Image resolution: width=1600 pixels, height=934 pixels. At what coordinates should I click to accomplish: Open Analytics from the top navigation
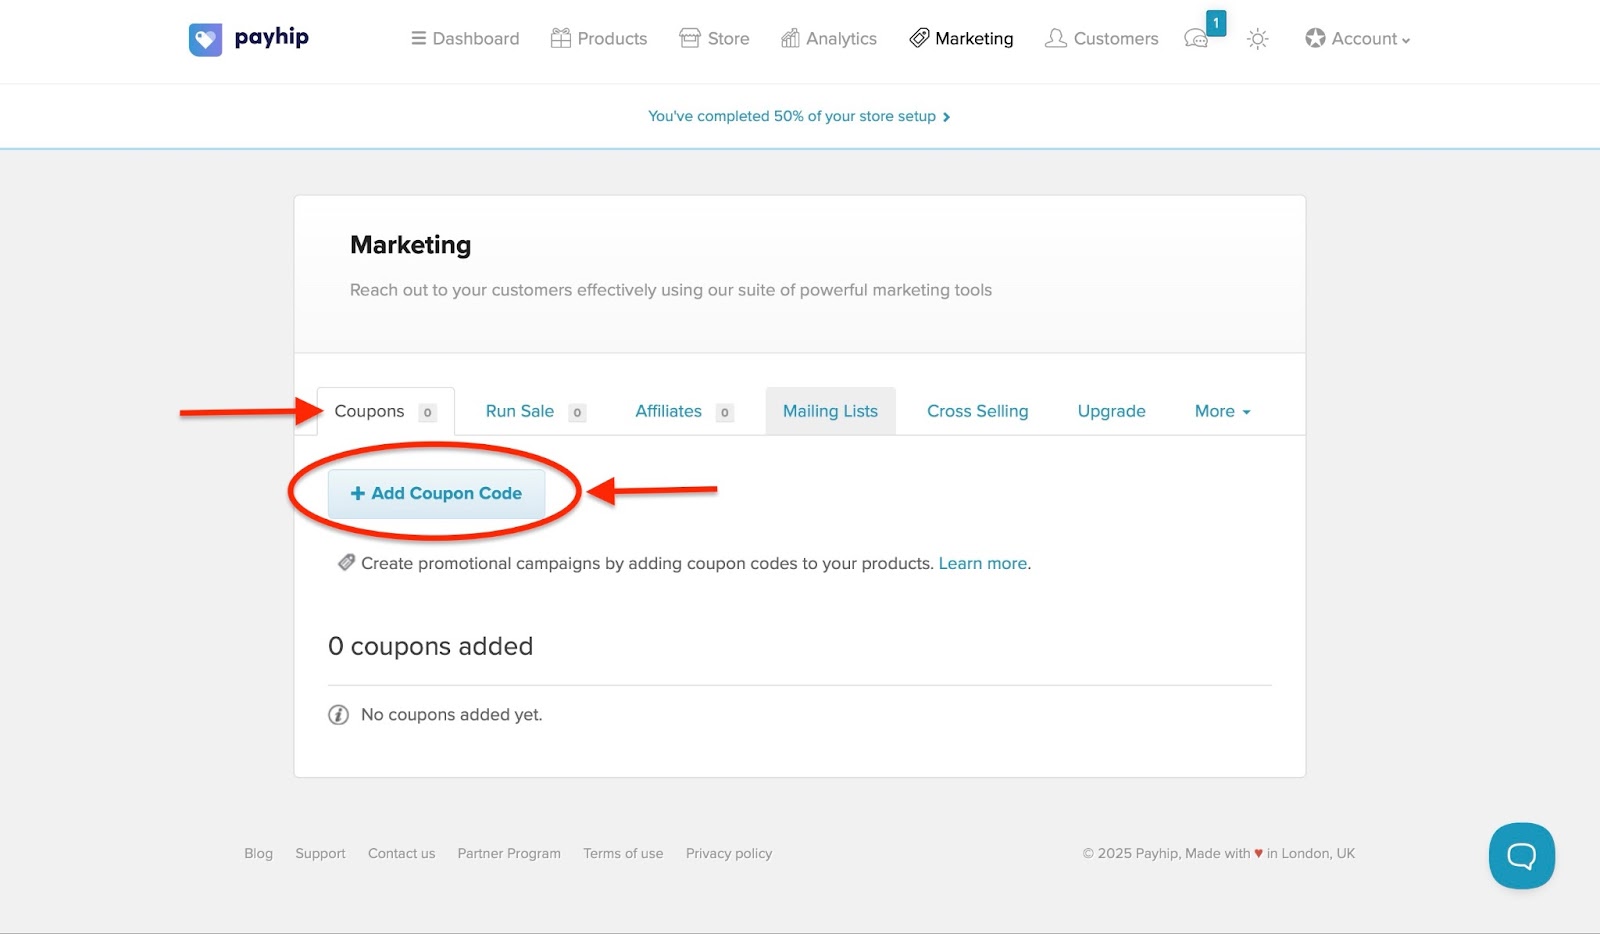pyautogui.click(x=829, y=39)
